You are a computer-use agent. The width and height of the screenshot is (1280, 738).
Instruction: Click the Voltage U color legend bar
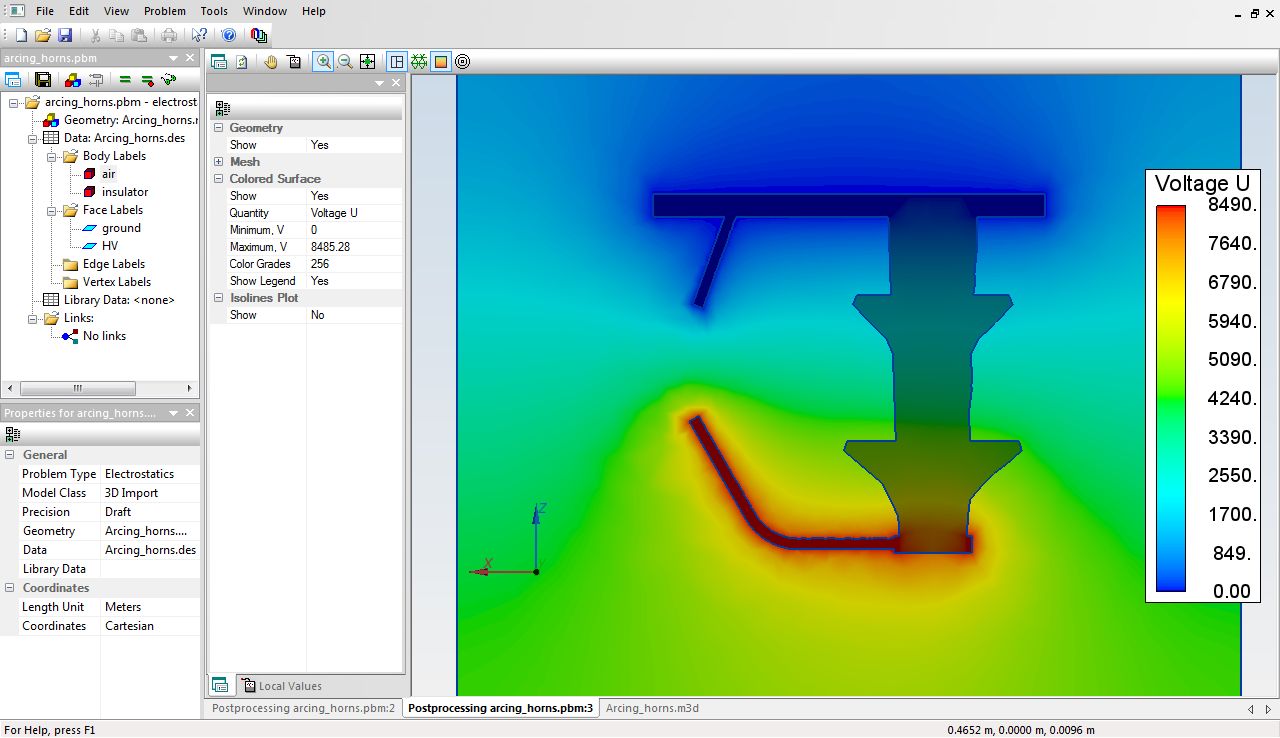tap(1170, 398)
